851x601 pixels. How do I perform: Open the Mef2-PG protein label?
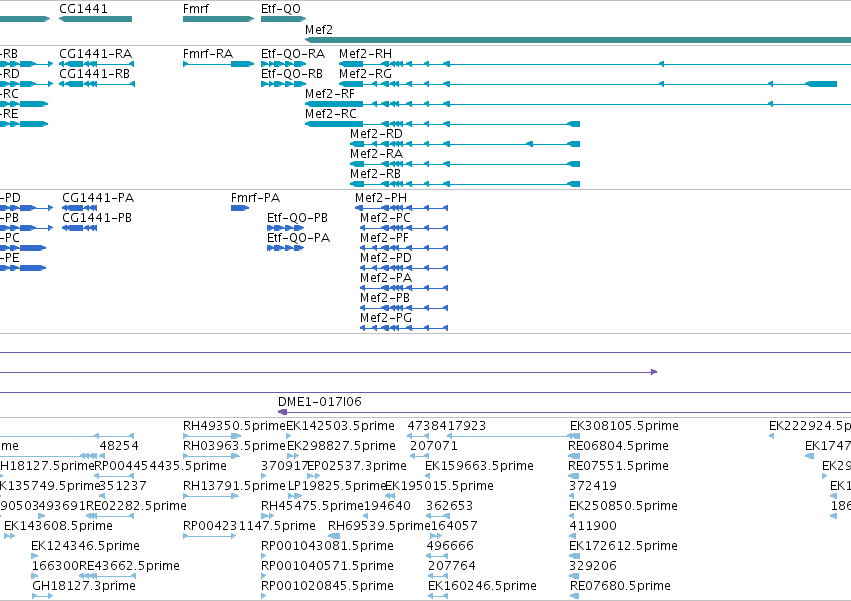pos(386,319)
